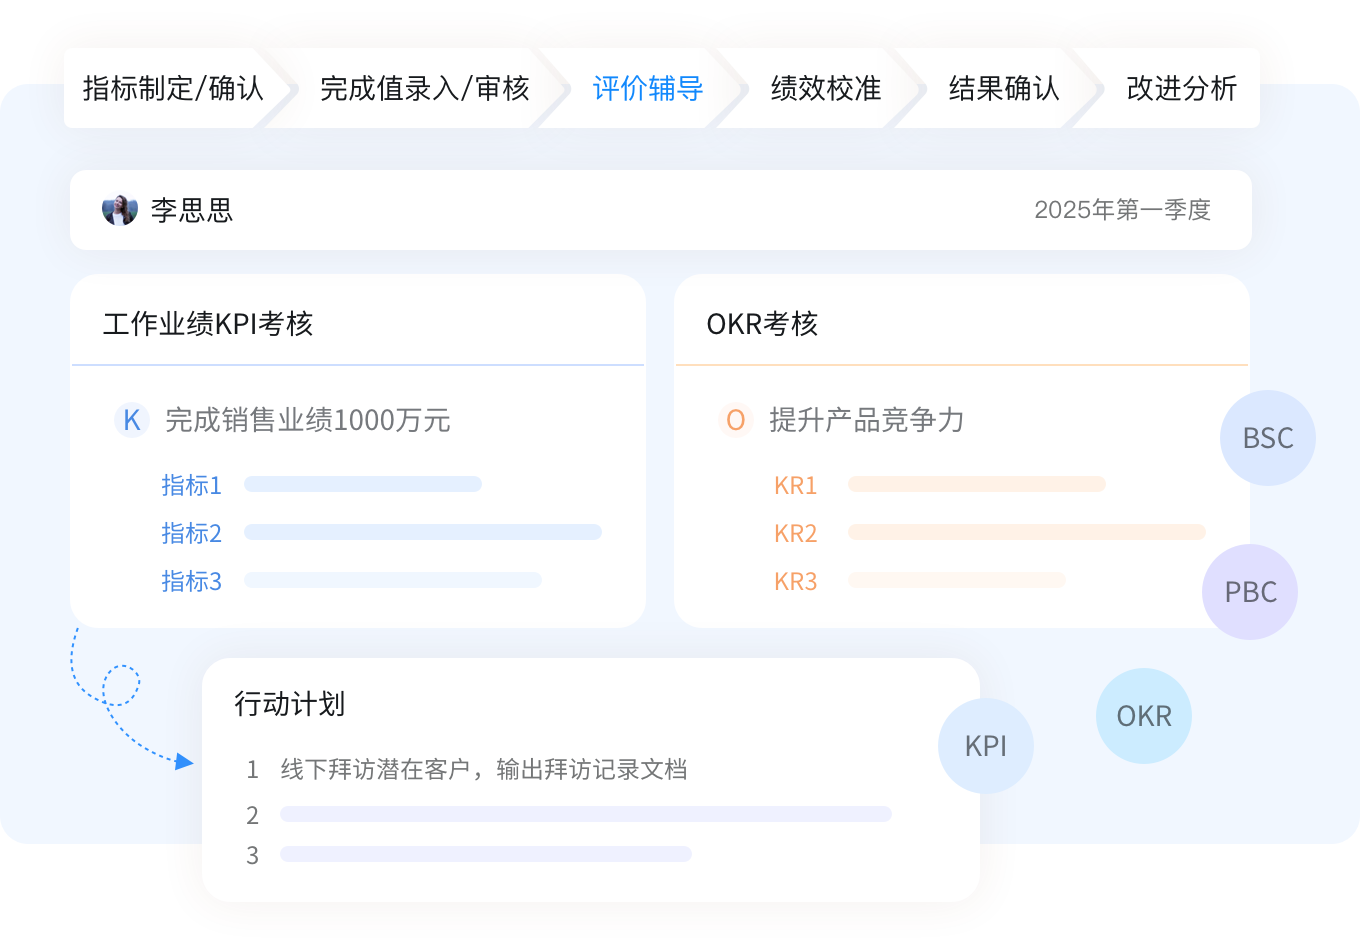The height and width of the screenshot is (950, 1360).
Task: Click the KR1 progress bar
Action: 976,484
